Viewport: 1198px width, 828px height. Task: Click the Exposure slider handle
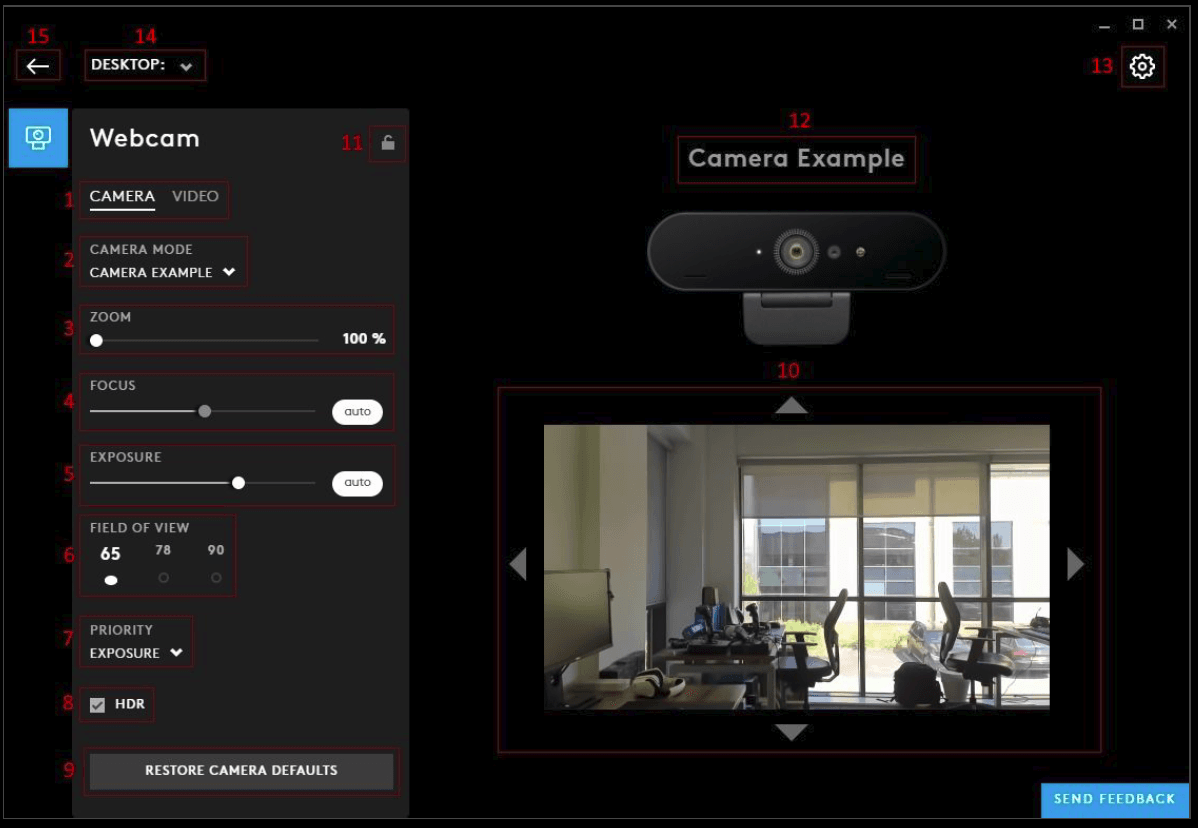pos(238,482)
